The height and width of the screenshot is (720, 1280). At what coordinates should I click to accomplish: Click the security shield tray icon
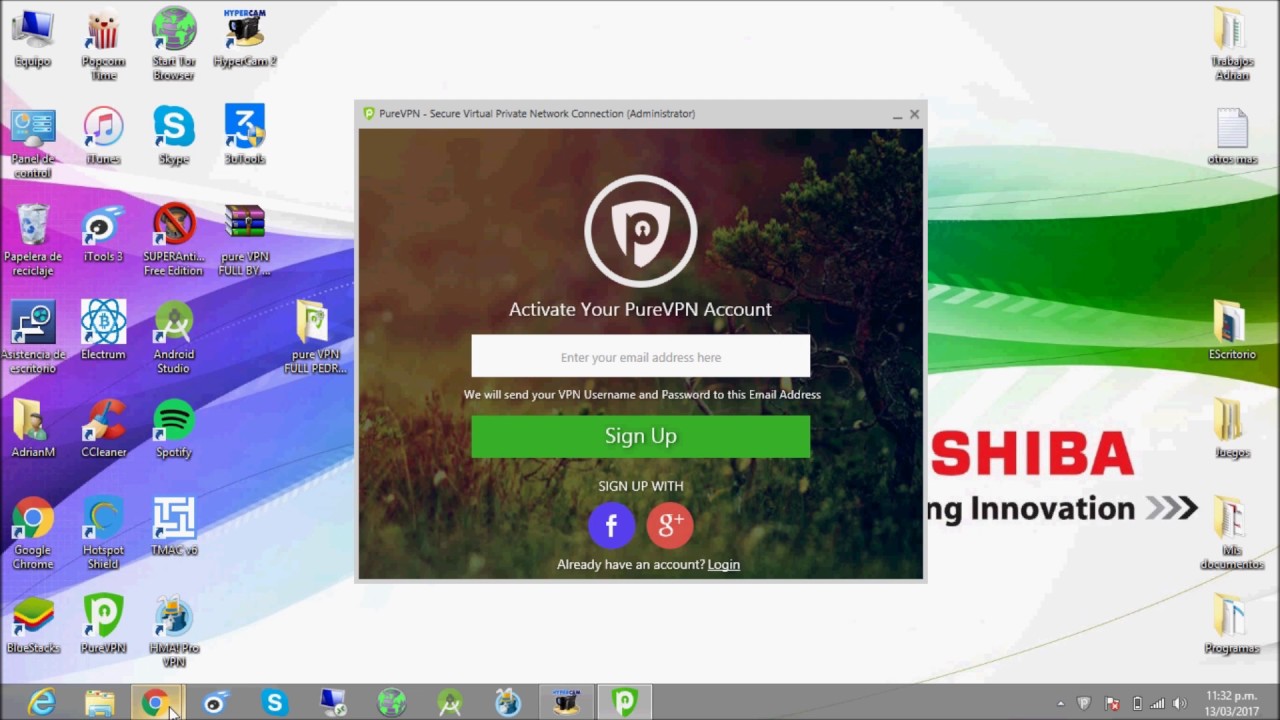(x=1084, y=704)
